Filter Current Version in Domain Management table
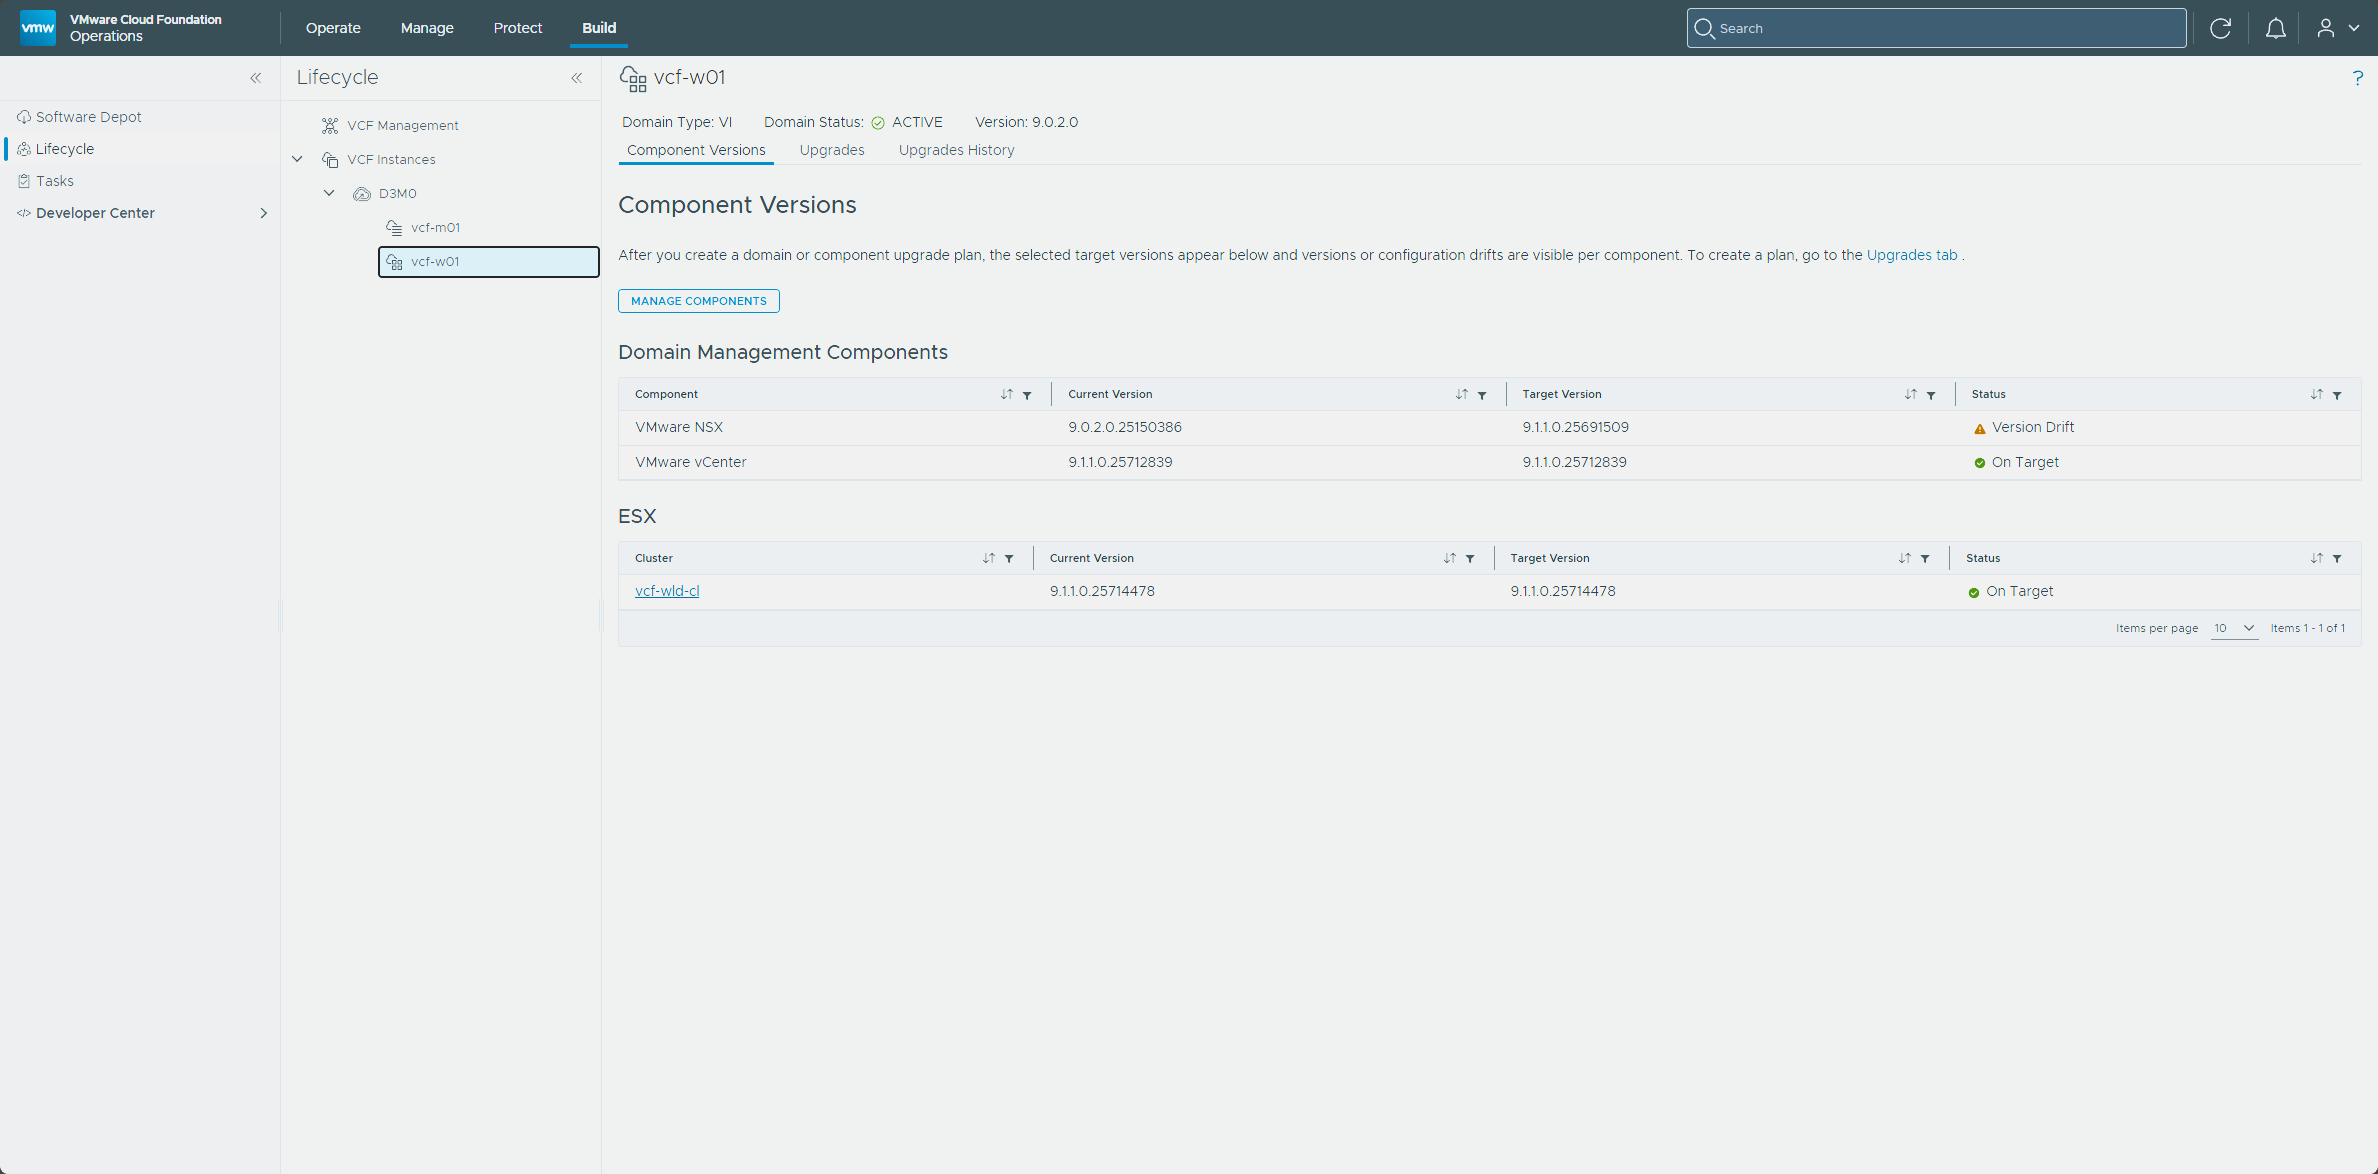The width and height of the screenshot is (2378, 1174). [1482, 395]
